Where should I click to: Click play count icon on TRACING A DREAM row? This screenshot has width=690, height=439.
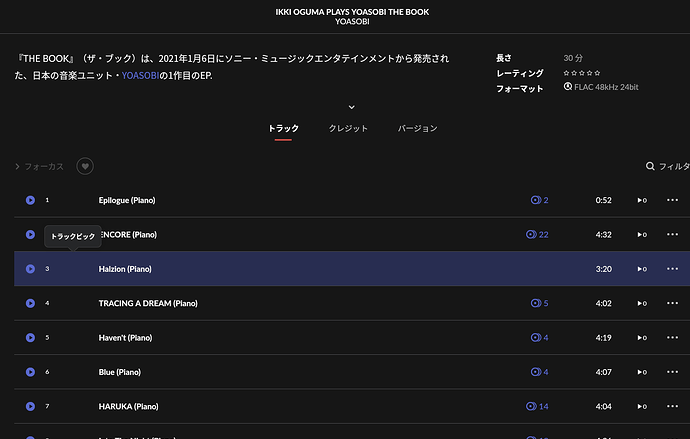pyautogui.click(x=642, y=303)
